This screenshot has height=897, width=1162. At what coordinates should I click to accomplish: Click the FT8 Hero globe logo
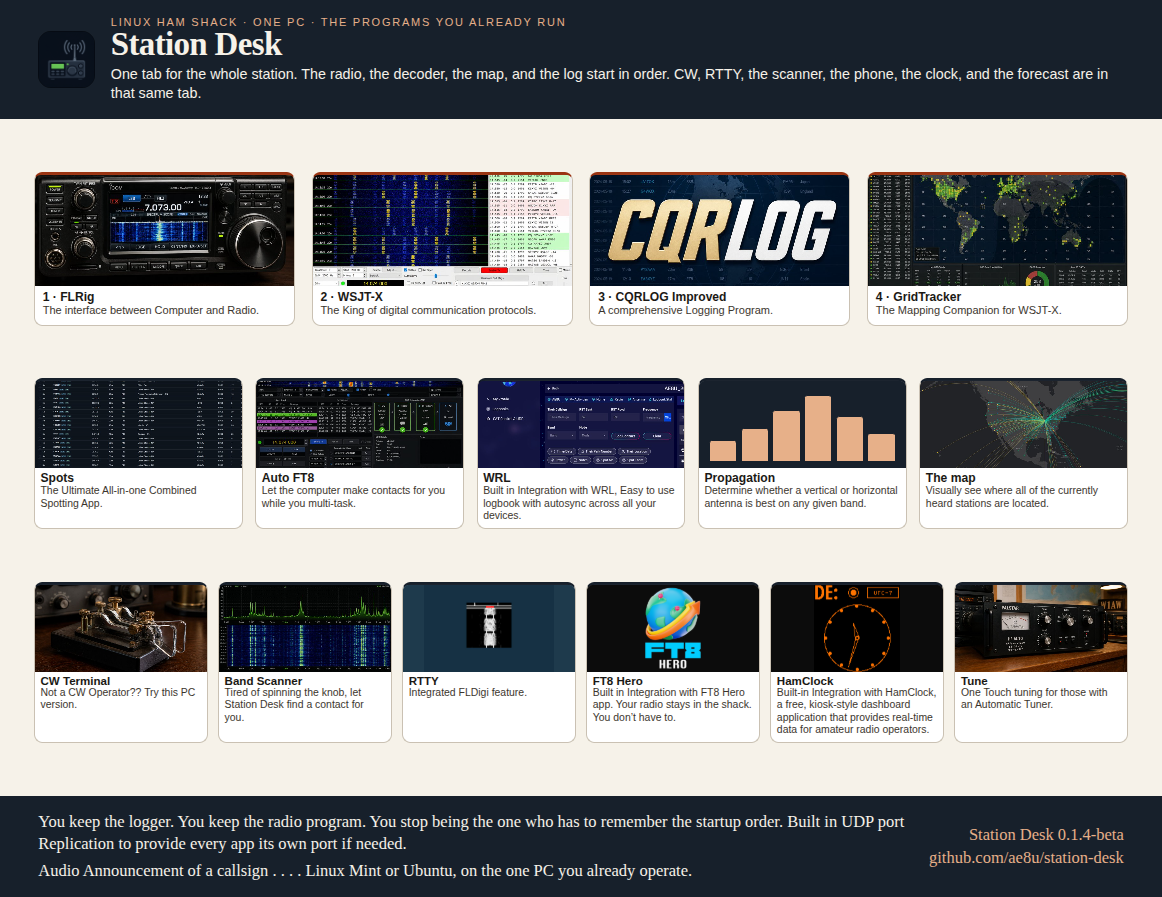click(673, 628)
